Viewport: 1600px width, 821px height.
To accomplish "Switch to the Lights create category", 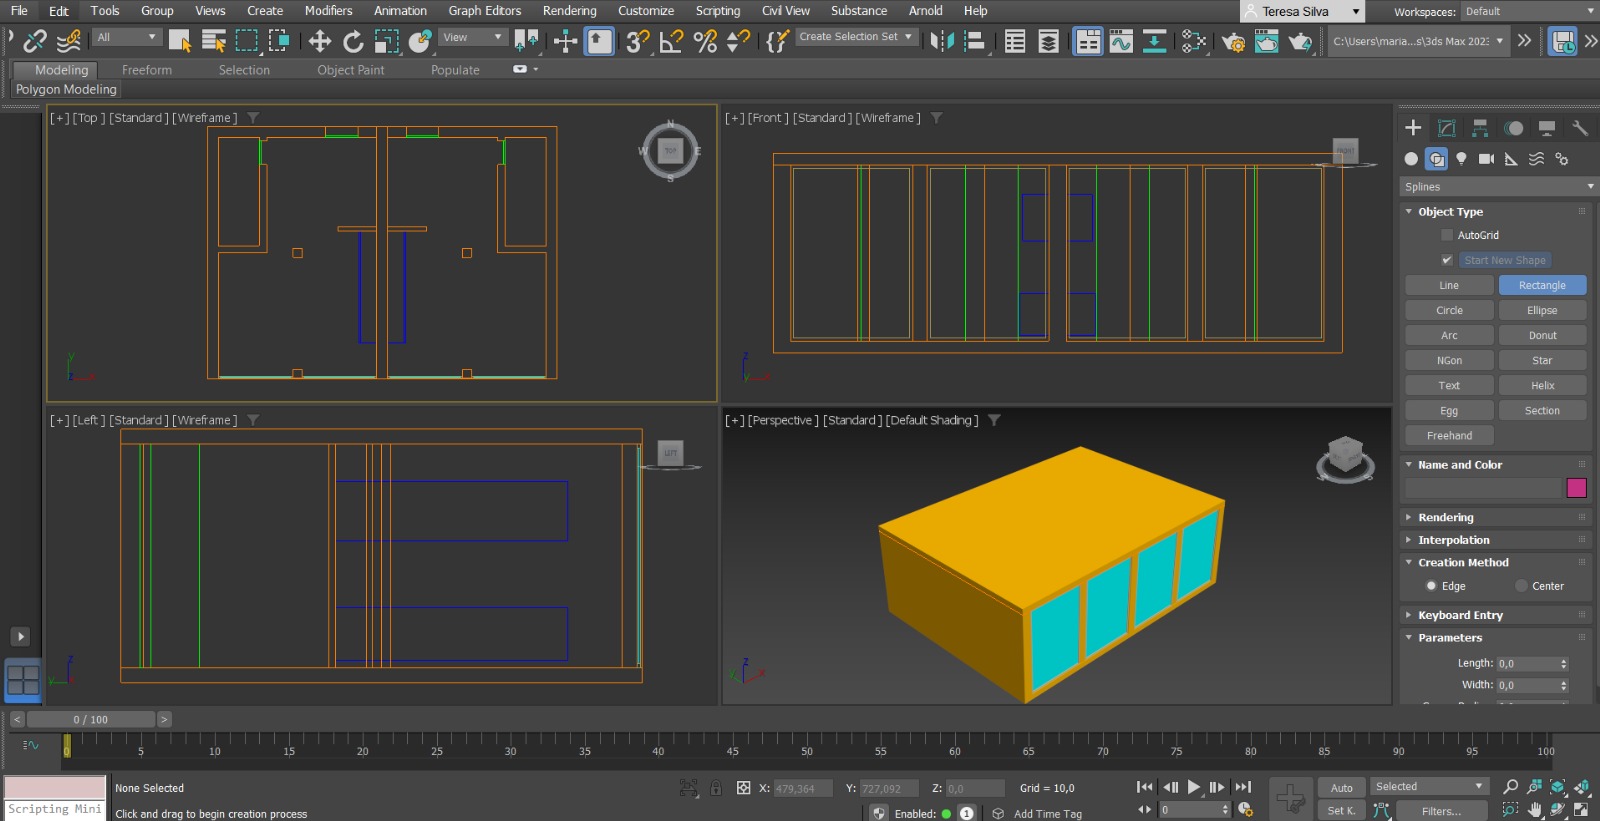I will (x=1461, y=159).
